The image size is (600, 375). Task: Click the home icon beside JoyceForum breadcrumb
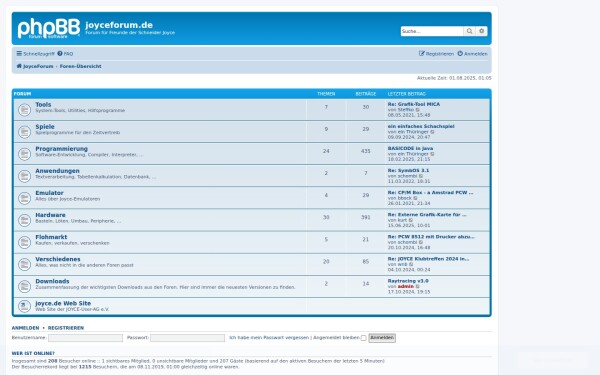coord(19,66)
